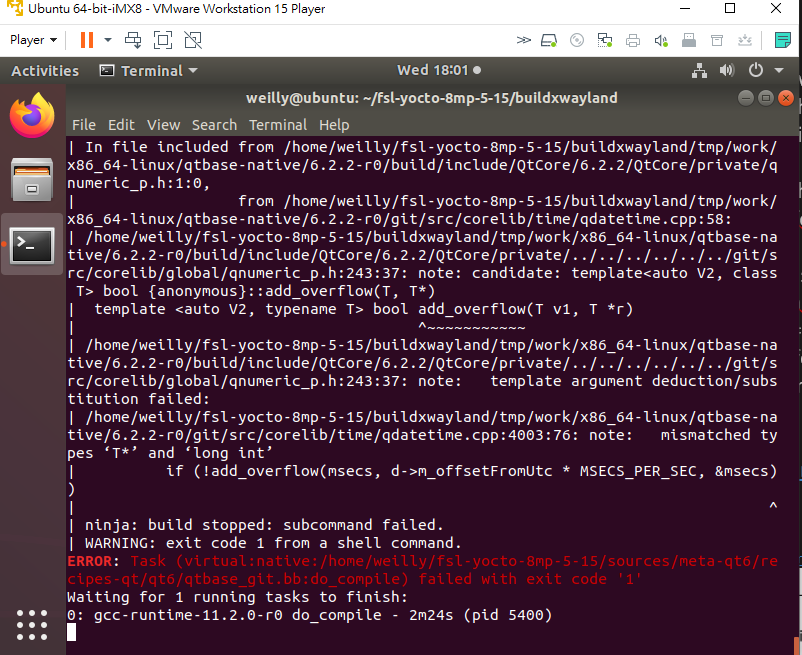Click the virtual hard disk status icon
Screen dimensions: 802x655
pyautogui.click(x=548, y=40)
